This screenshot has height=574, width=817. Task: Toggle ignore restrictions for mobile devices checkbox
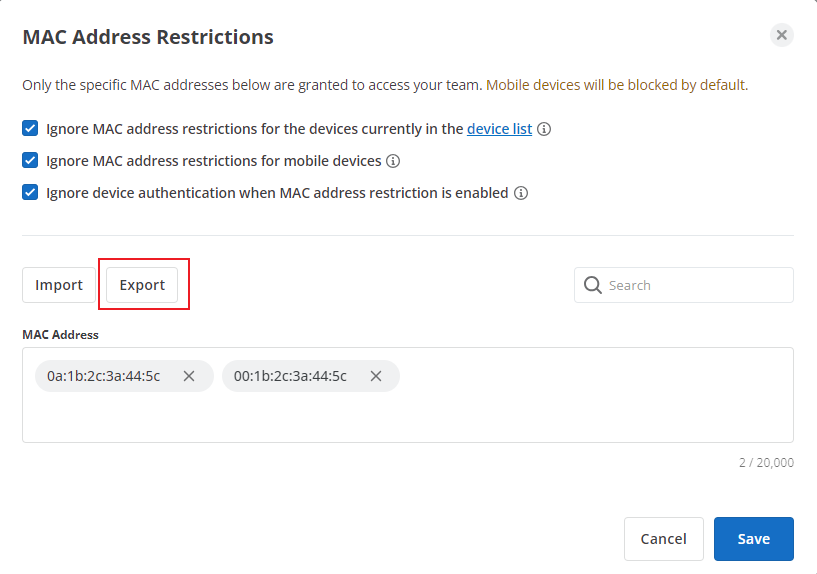pos(30,160)
